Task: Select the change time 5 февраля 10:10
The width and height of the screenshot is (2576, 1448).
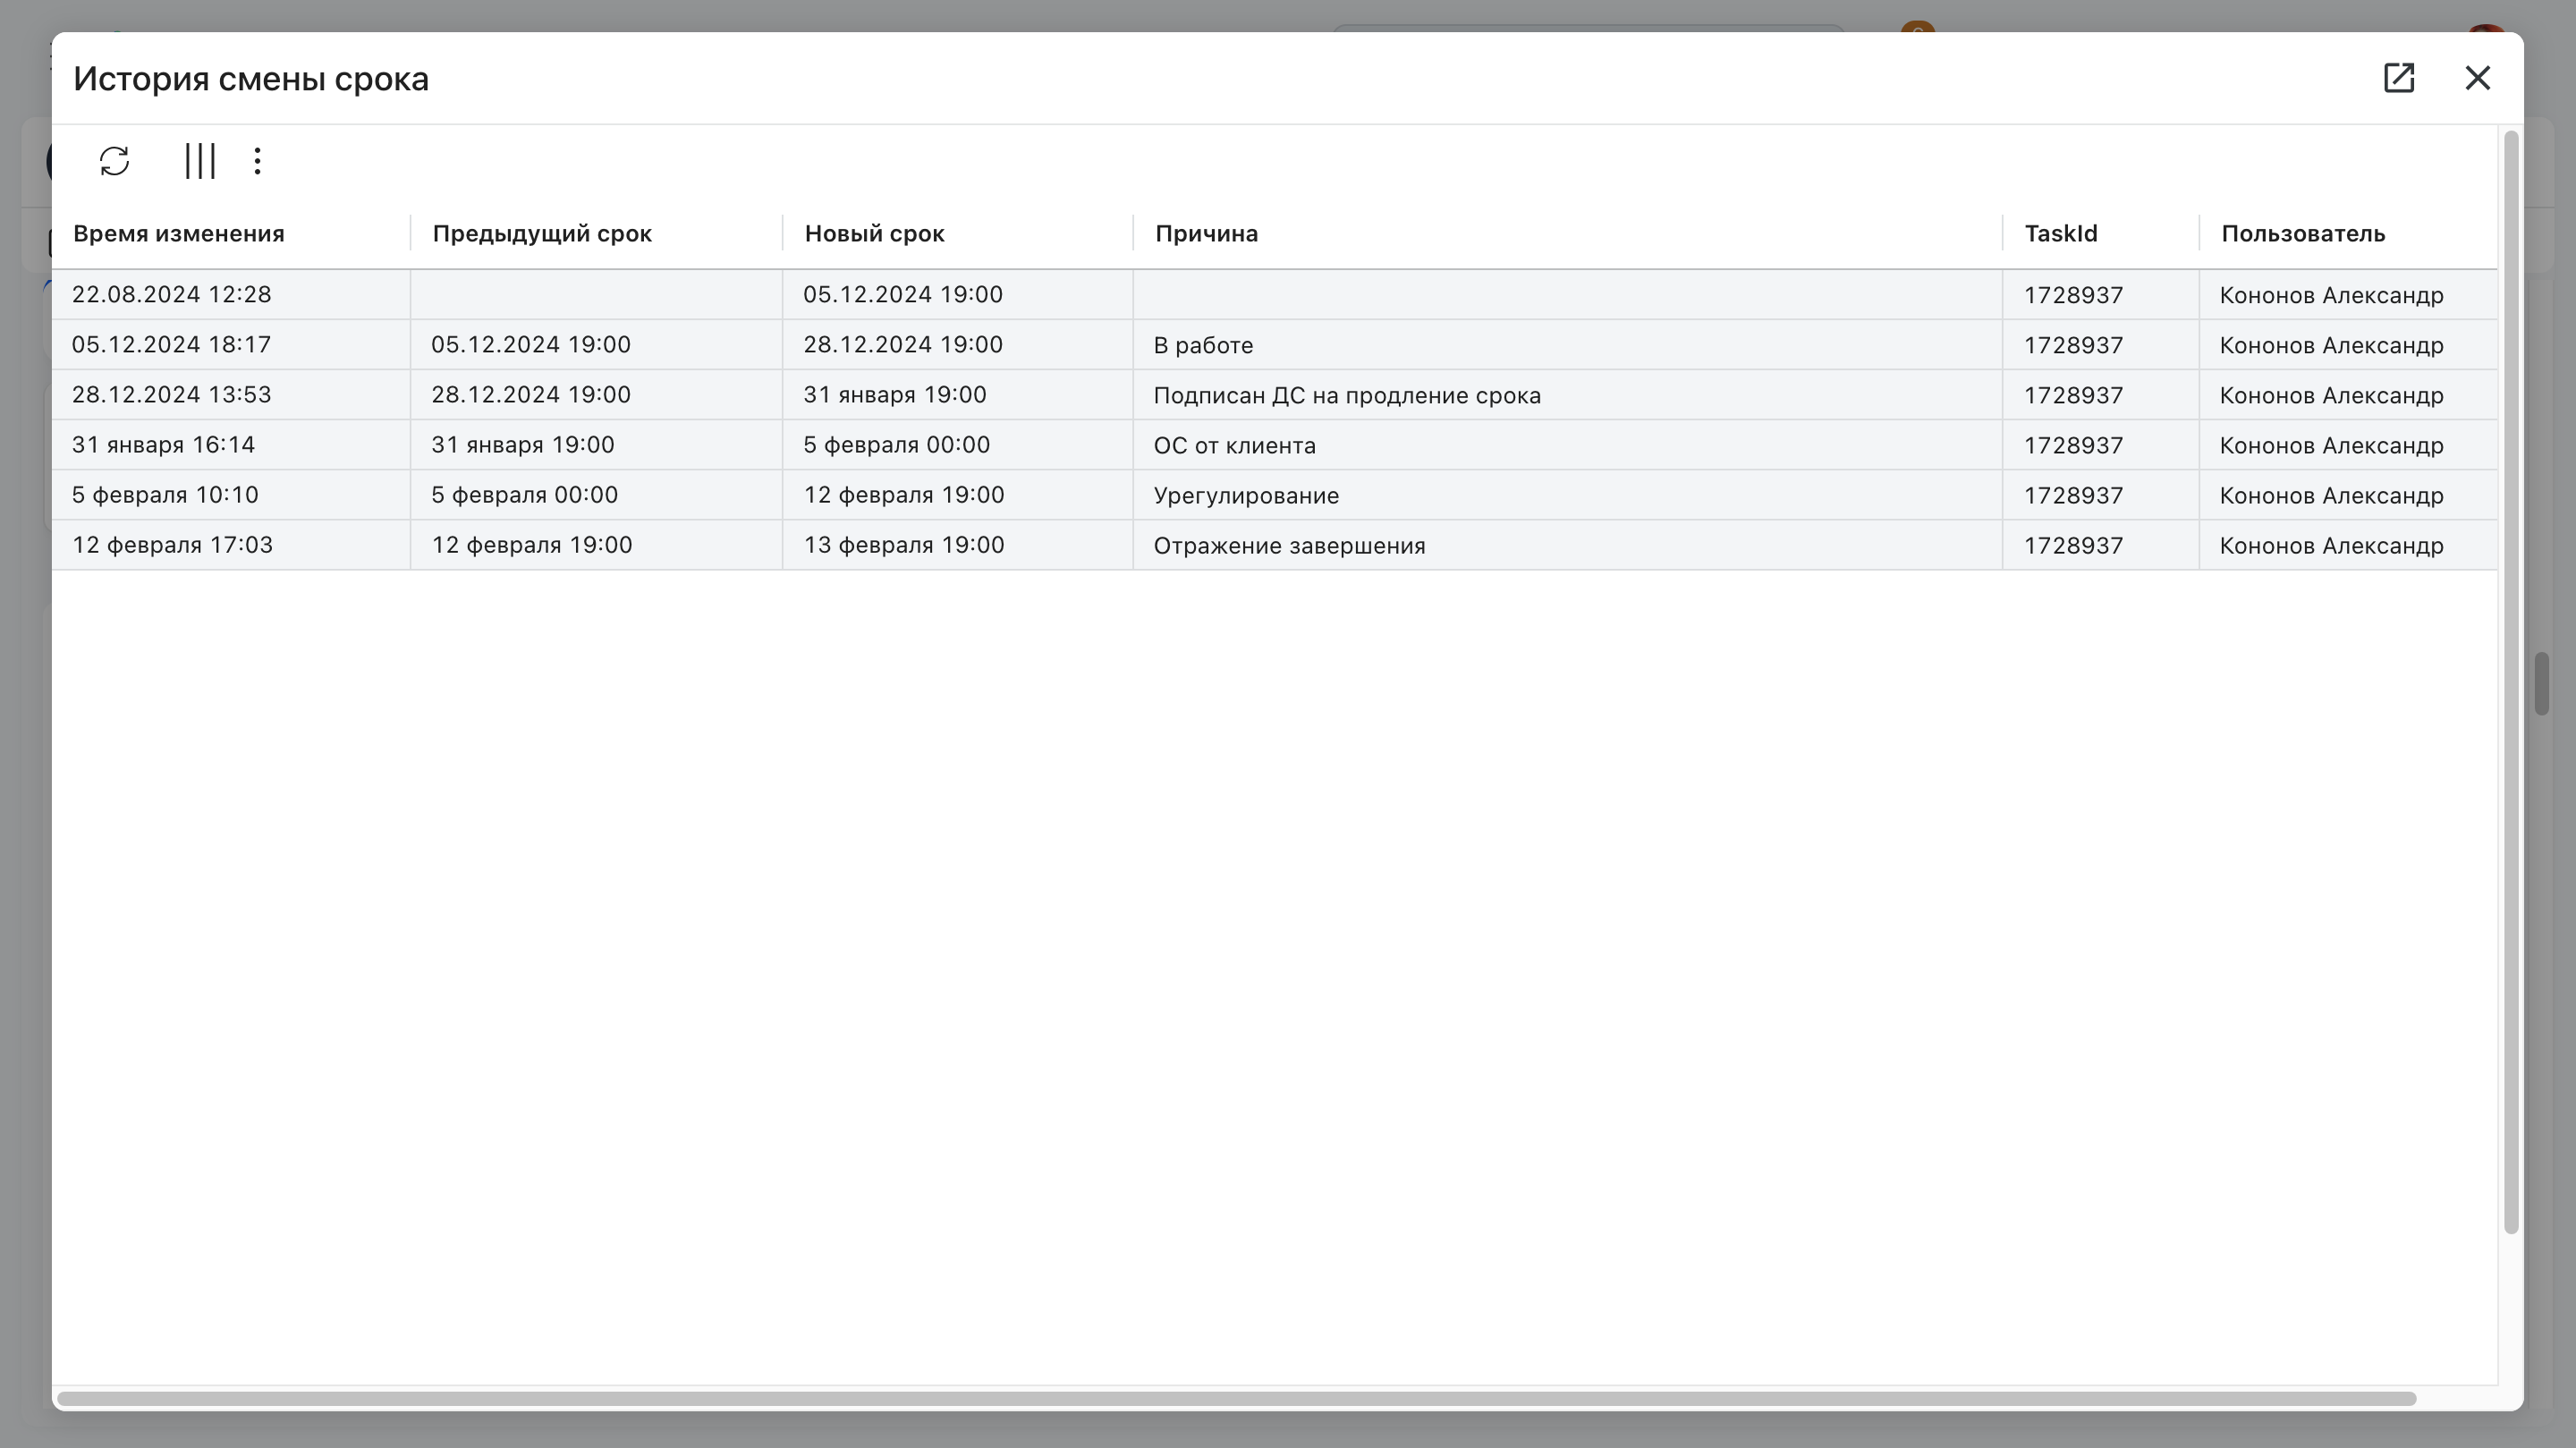Action: tap(165, 495)
